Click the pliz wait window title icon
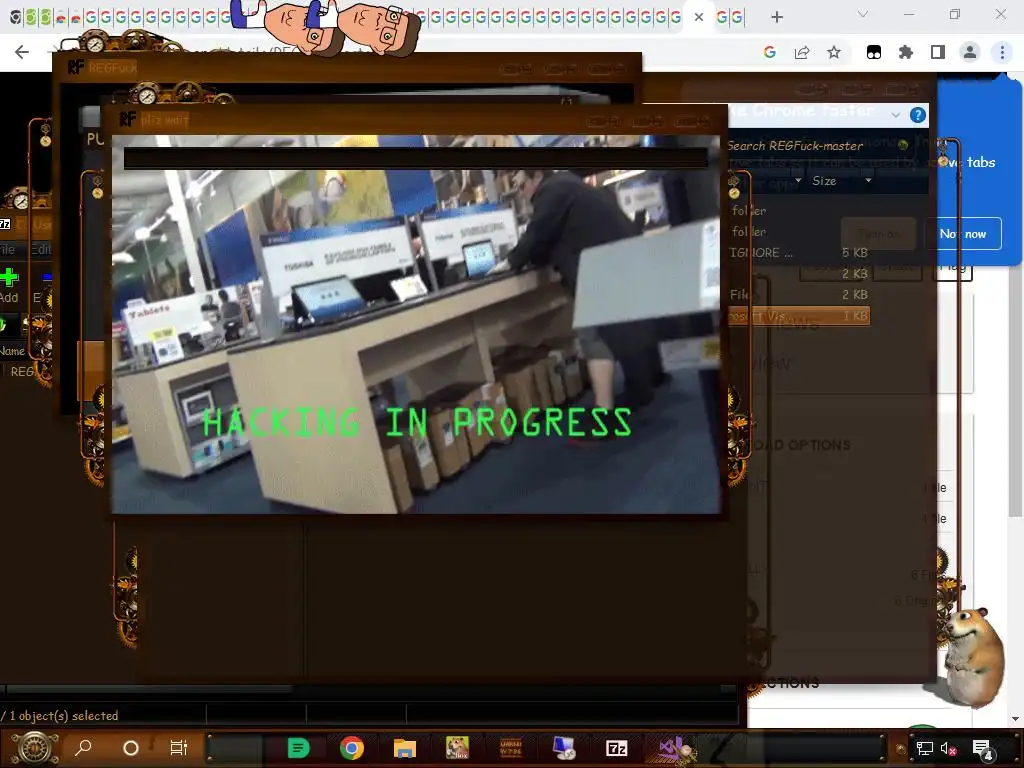Viewport: 1024px width, 768px height. click(x=127, y=119)
